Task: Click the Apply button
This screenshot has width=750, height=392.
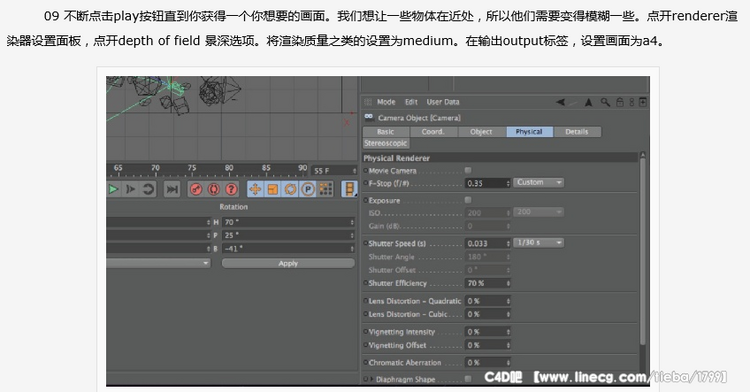Action: click(x=288, y=263)
